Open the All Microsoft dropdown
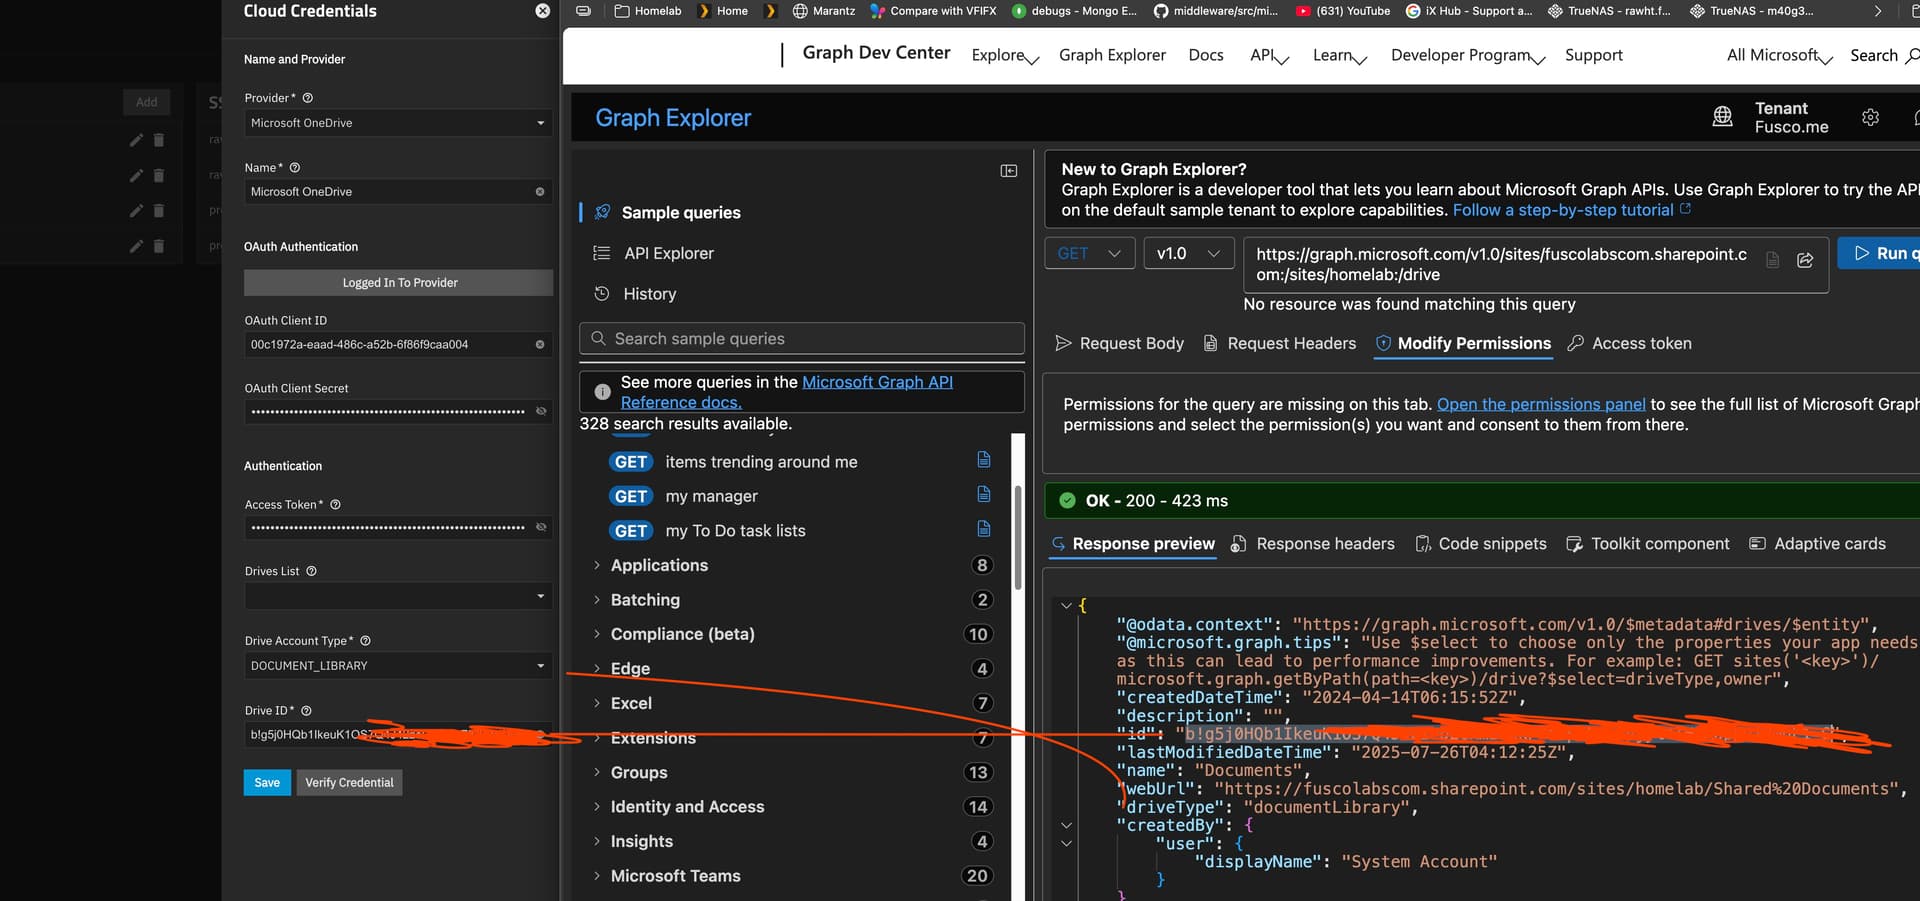 pyautogui.click(x=1779, y=56)
